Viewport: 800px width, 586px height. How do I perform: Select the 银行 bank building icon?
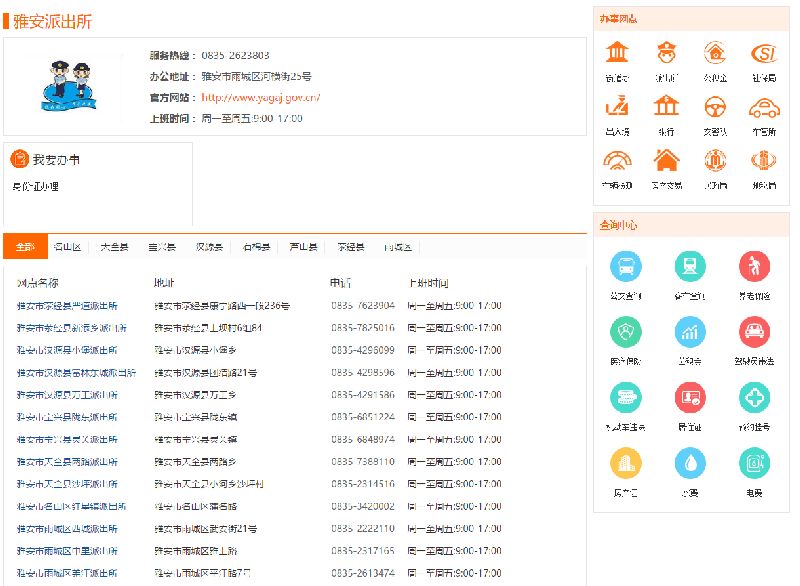click(666, 106)
